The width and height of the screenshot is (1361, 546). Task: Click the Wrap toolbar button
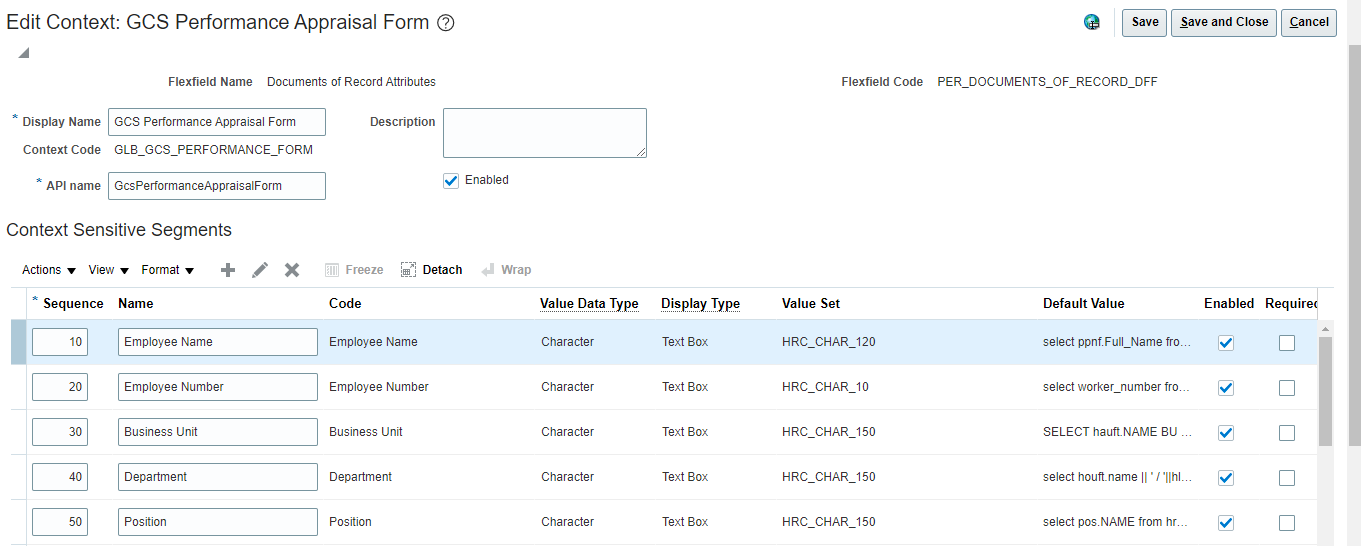(506, 270)
